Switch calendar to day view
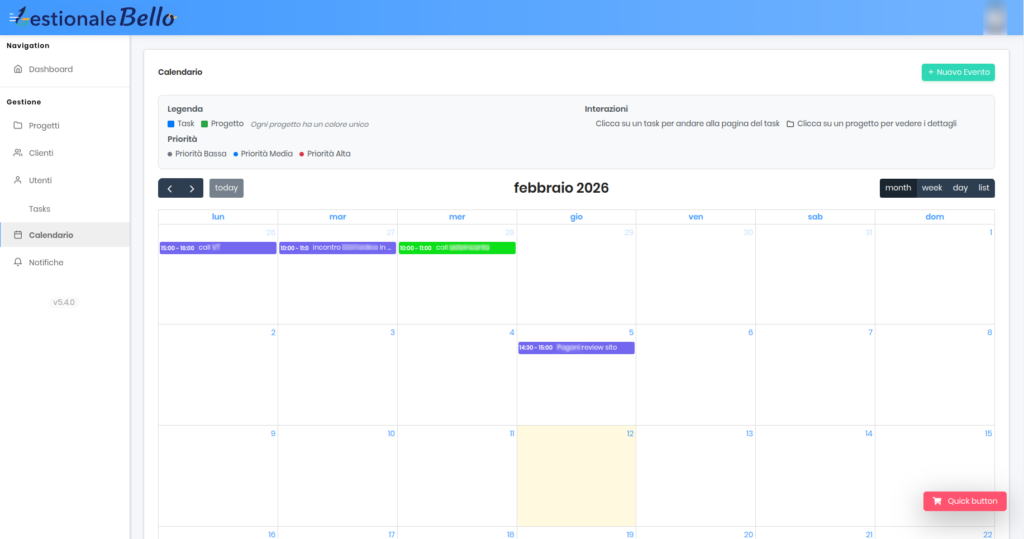 pyautogui.click(x=959, y=188)
